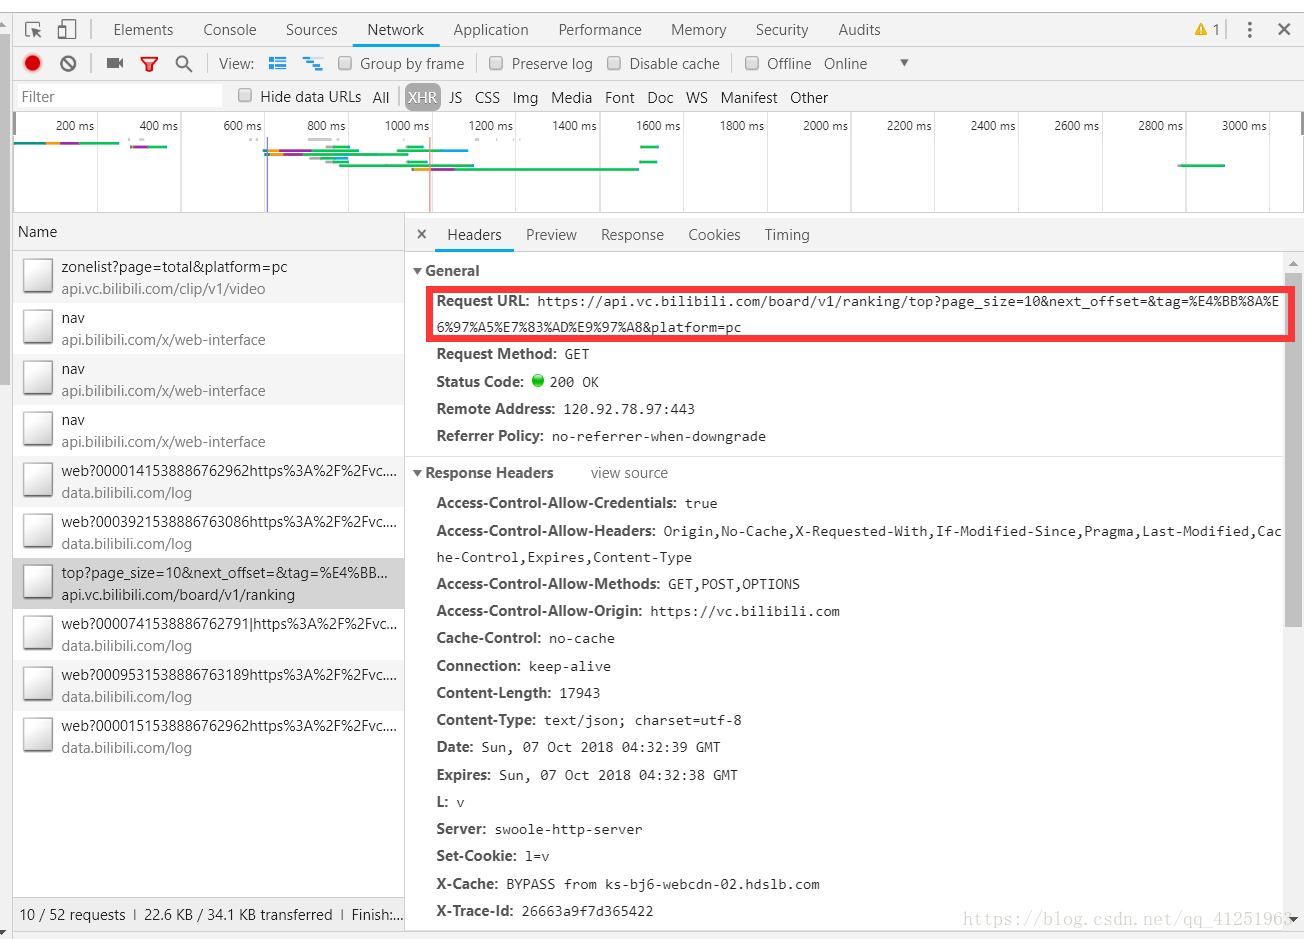Switch to the Elements panel

click(x=143, y=30)
